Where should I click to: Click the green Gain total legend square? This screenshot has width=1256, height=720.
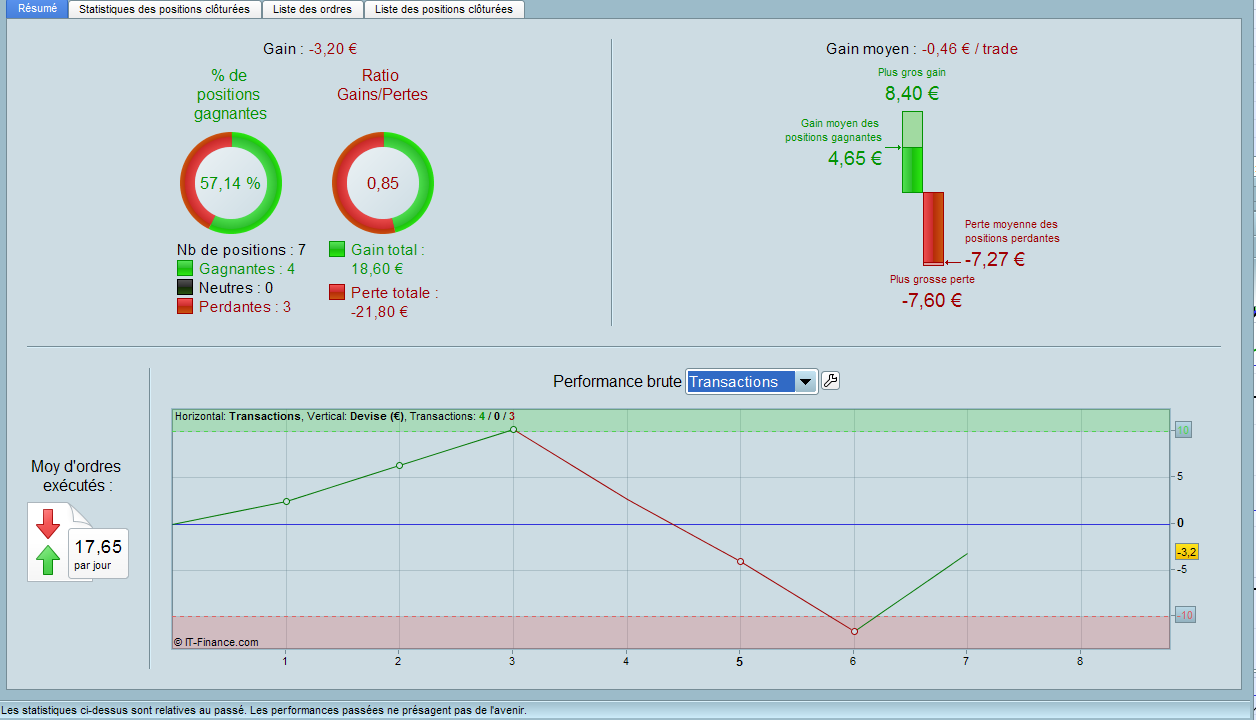pyautogui.click(x=337, y=249)
